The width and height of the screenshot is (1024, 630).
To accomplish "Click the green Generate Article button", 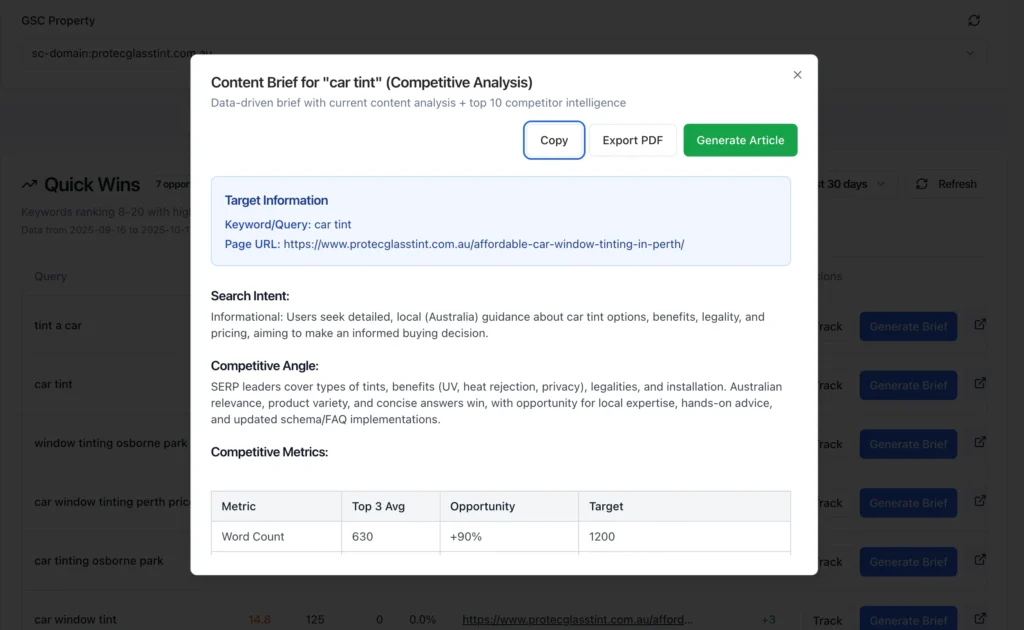I will tap(740, 141).
